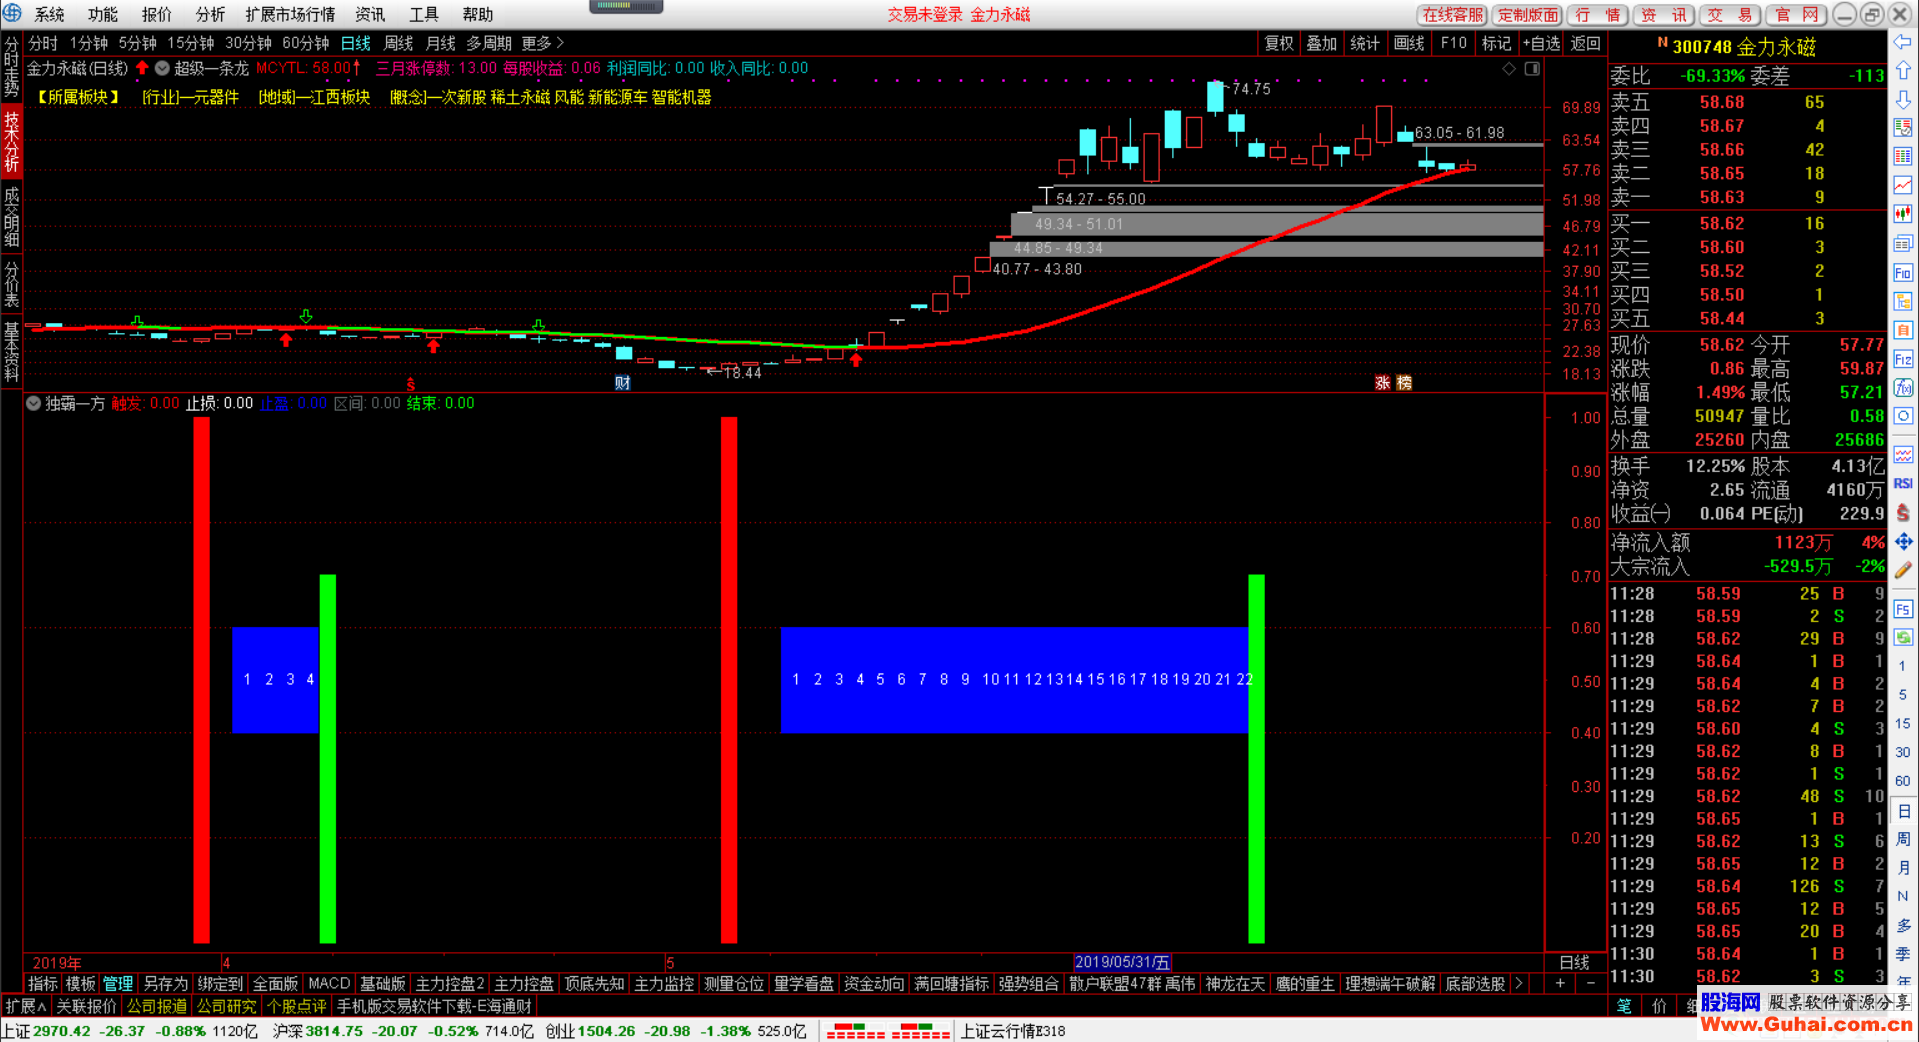Click the F5 sidebar icon
This screenshot has width=1919, height=1042.
[x=1902, y=609]
